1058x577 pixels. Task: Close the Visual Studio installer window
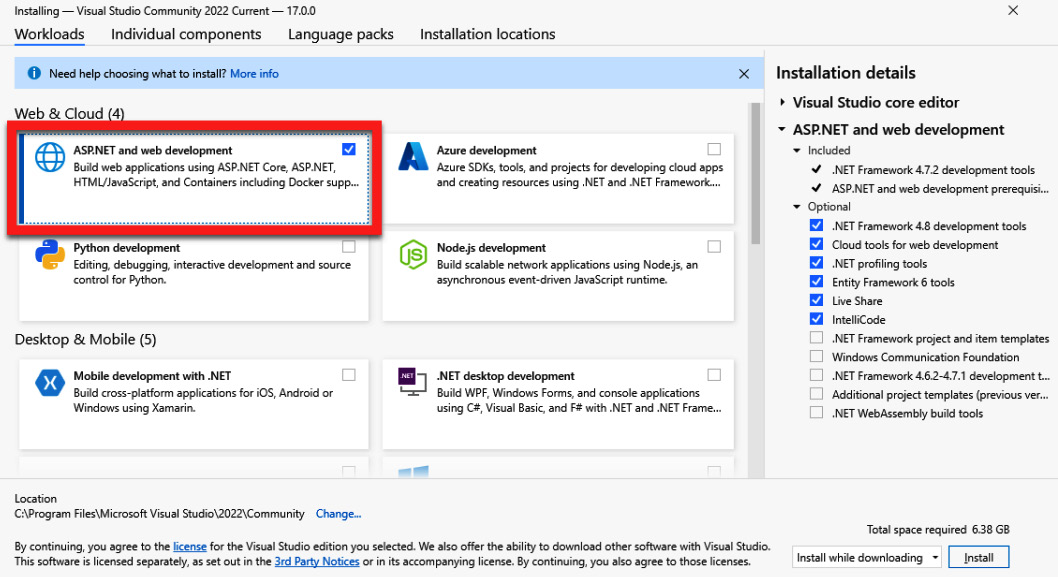tap(1013, 10)
